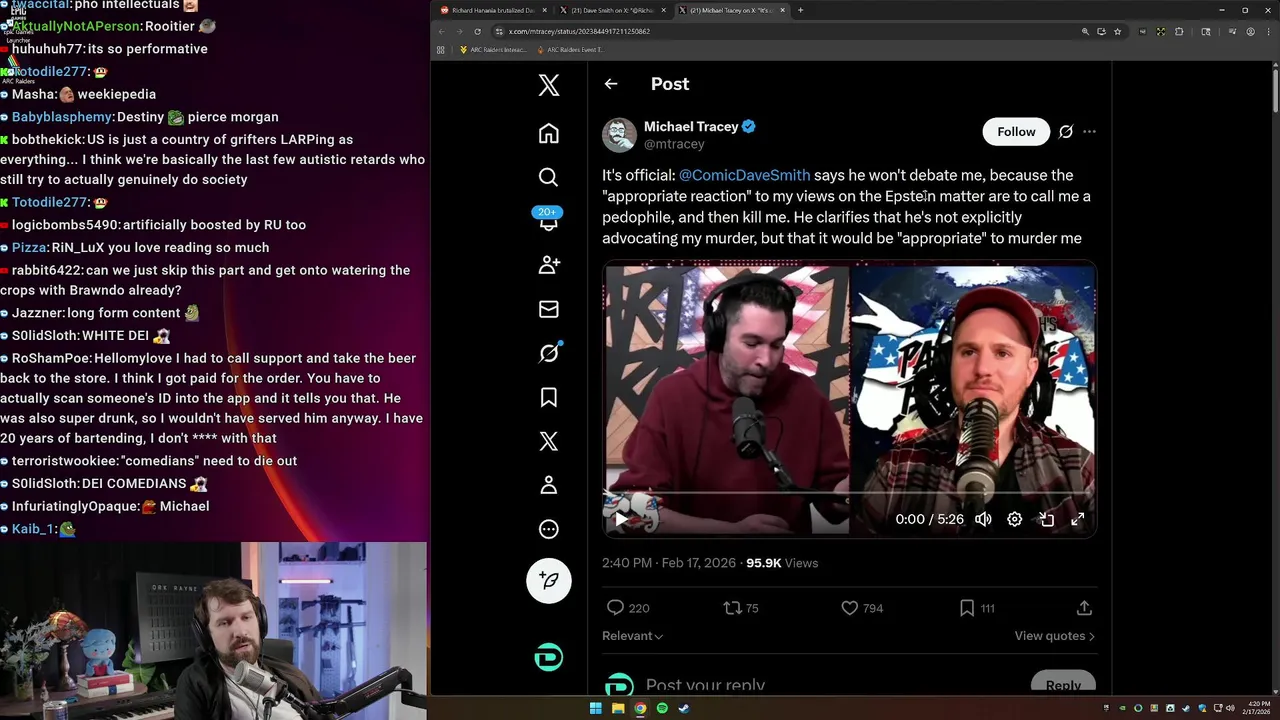This screenshot has width=1280, height=720.
Task: Open File Explorer from taskbar
Action: (x=618, y=708)
